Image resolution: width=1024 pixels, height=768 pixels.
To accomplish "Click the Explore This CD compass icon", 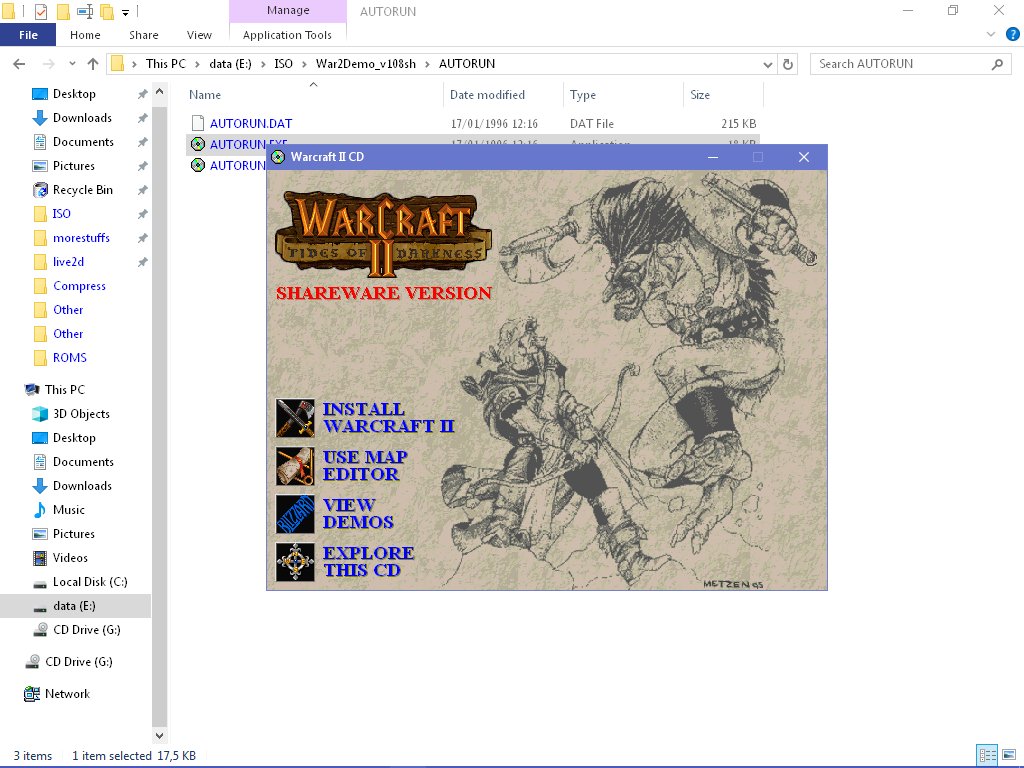I will click(295, 562).
